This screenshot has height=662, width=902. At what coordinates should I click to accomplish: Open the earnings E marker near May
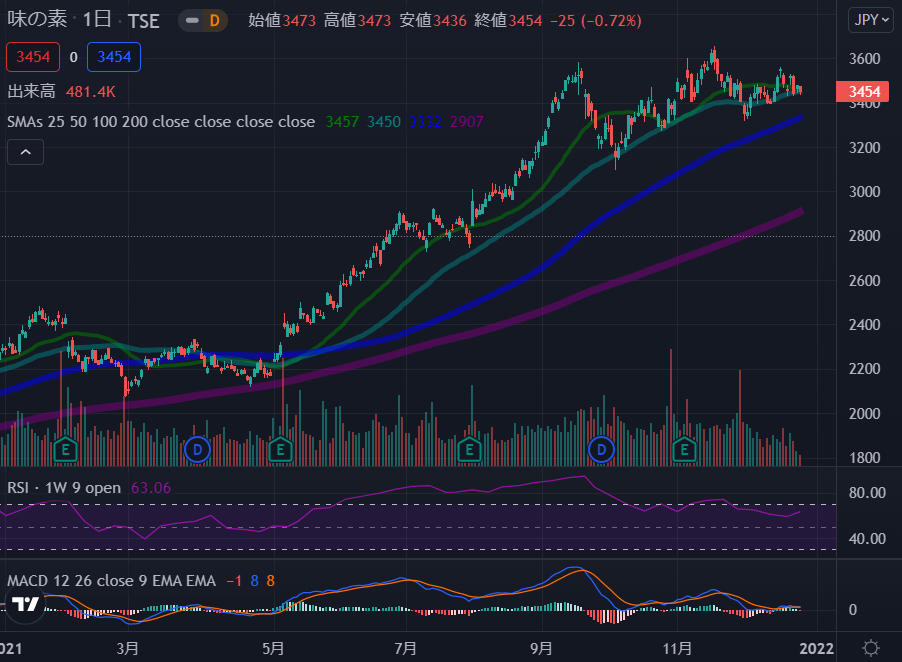point(281,450)
